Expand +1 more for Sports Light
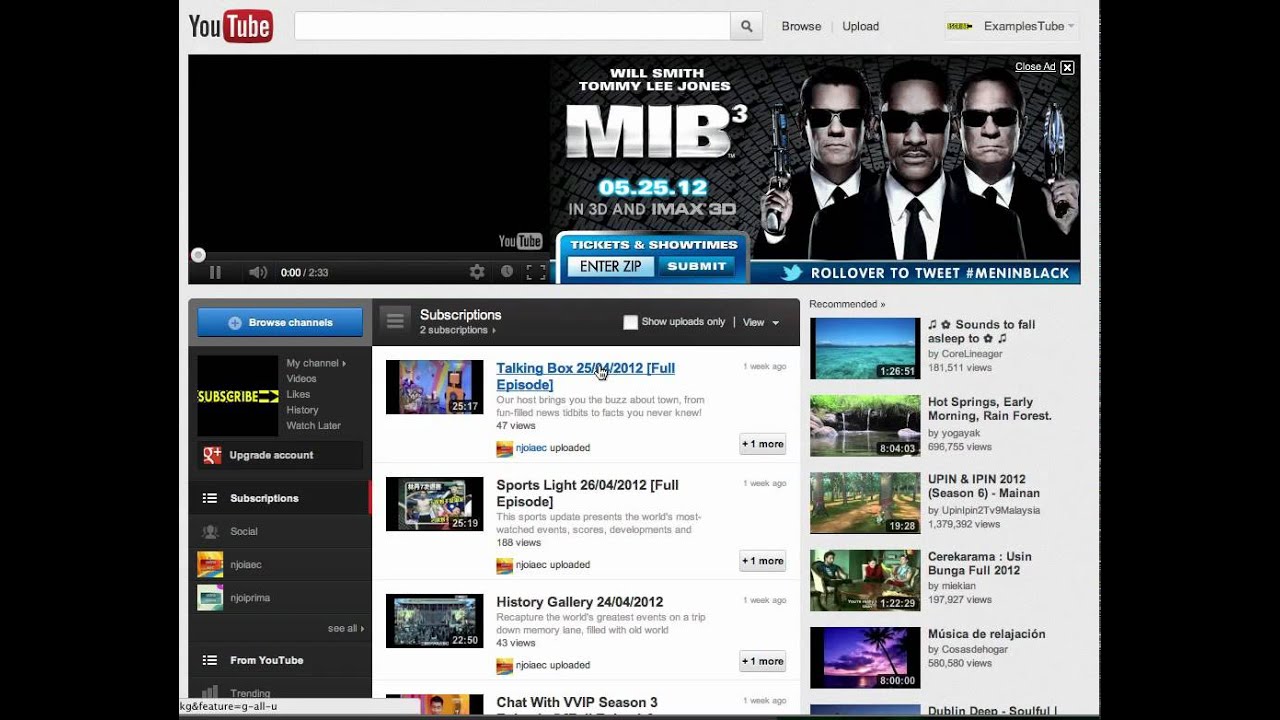This screenshot has width=1280, height=720. pyautogui.click(x=762, y=561)
